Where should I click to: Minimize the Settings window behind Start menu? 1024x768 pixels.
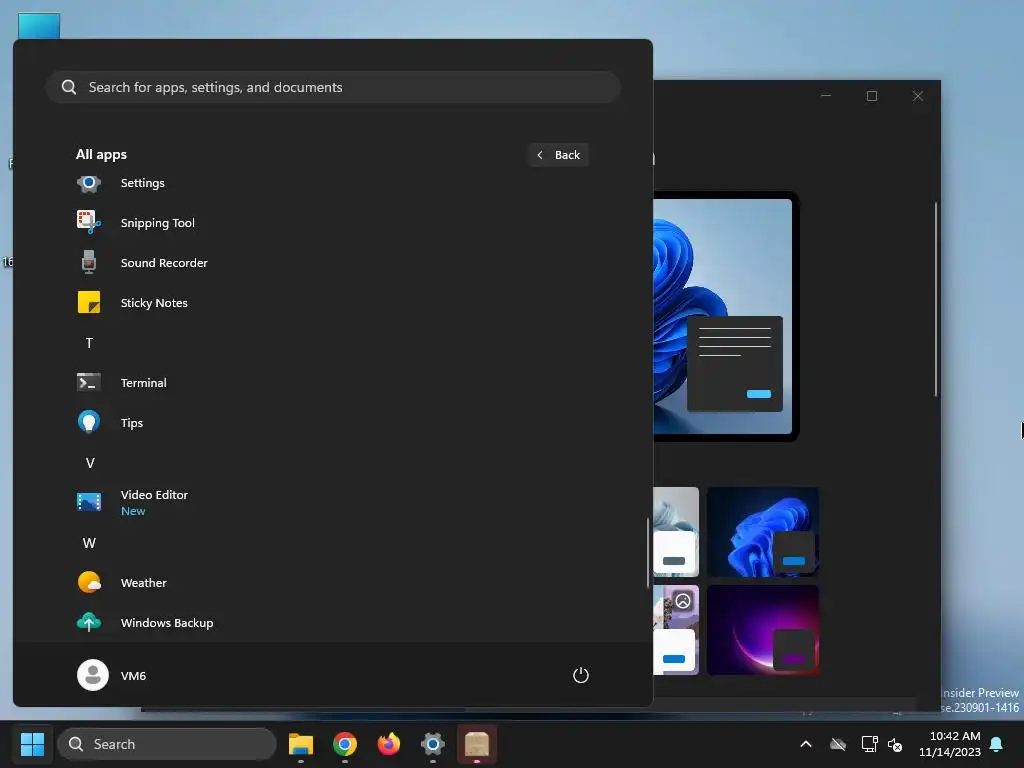coord(826,96)
